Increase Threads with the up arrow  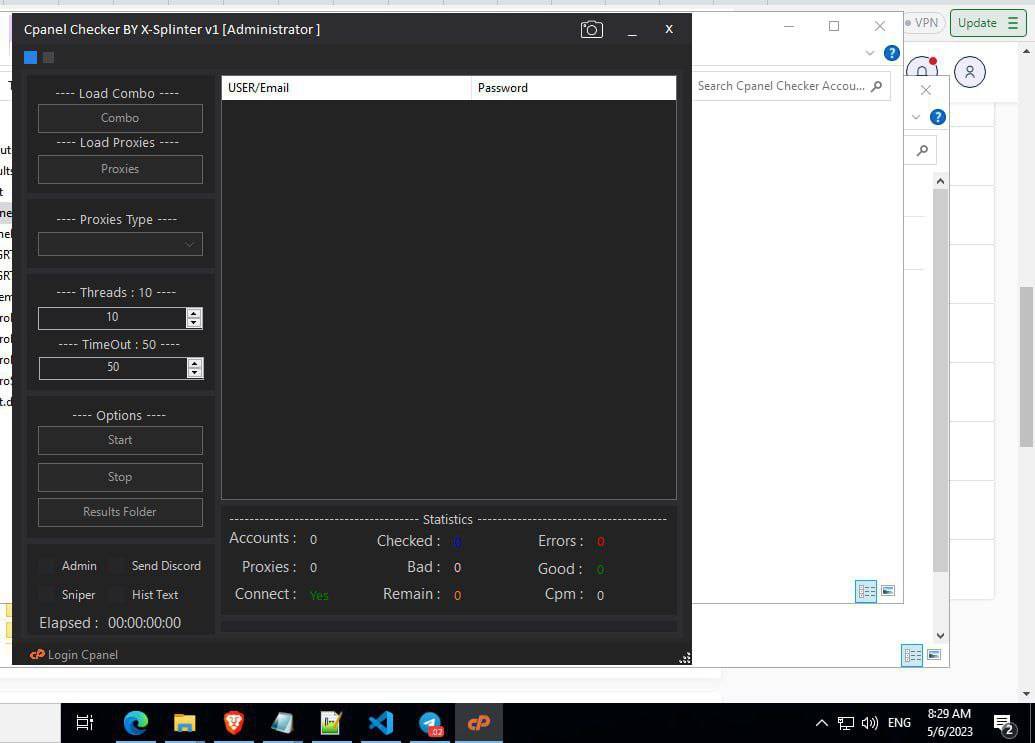193,313
